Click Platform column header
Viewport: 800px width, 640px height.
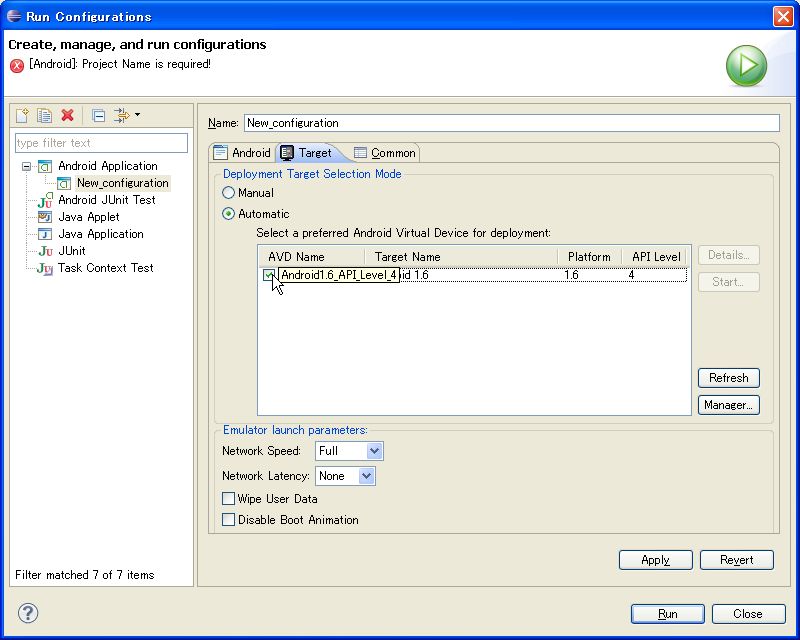[x=589, y=257]
